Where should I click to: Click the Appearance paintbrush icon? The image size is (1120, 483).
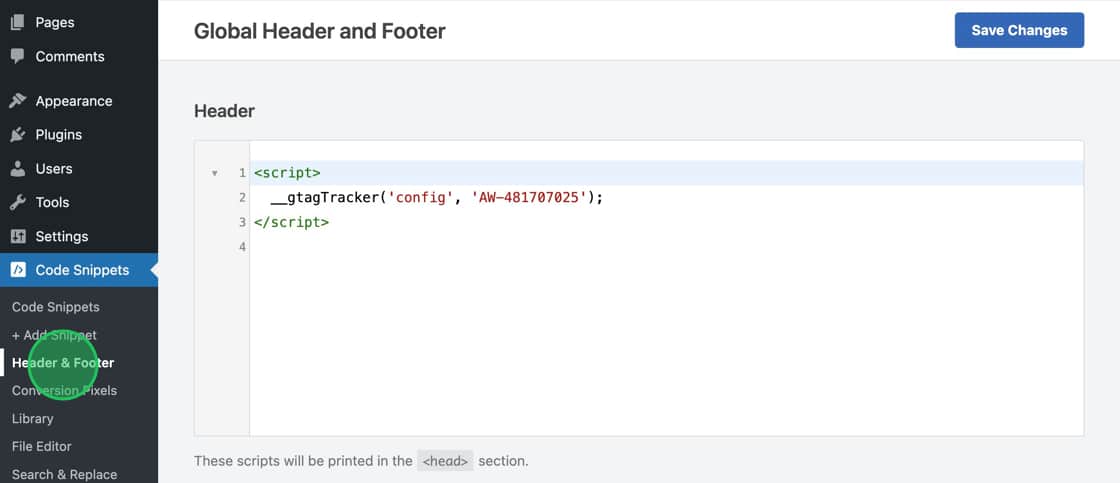(18, 101)
